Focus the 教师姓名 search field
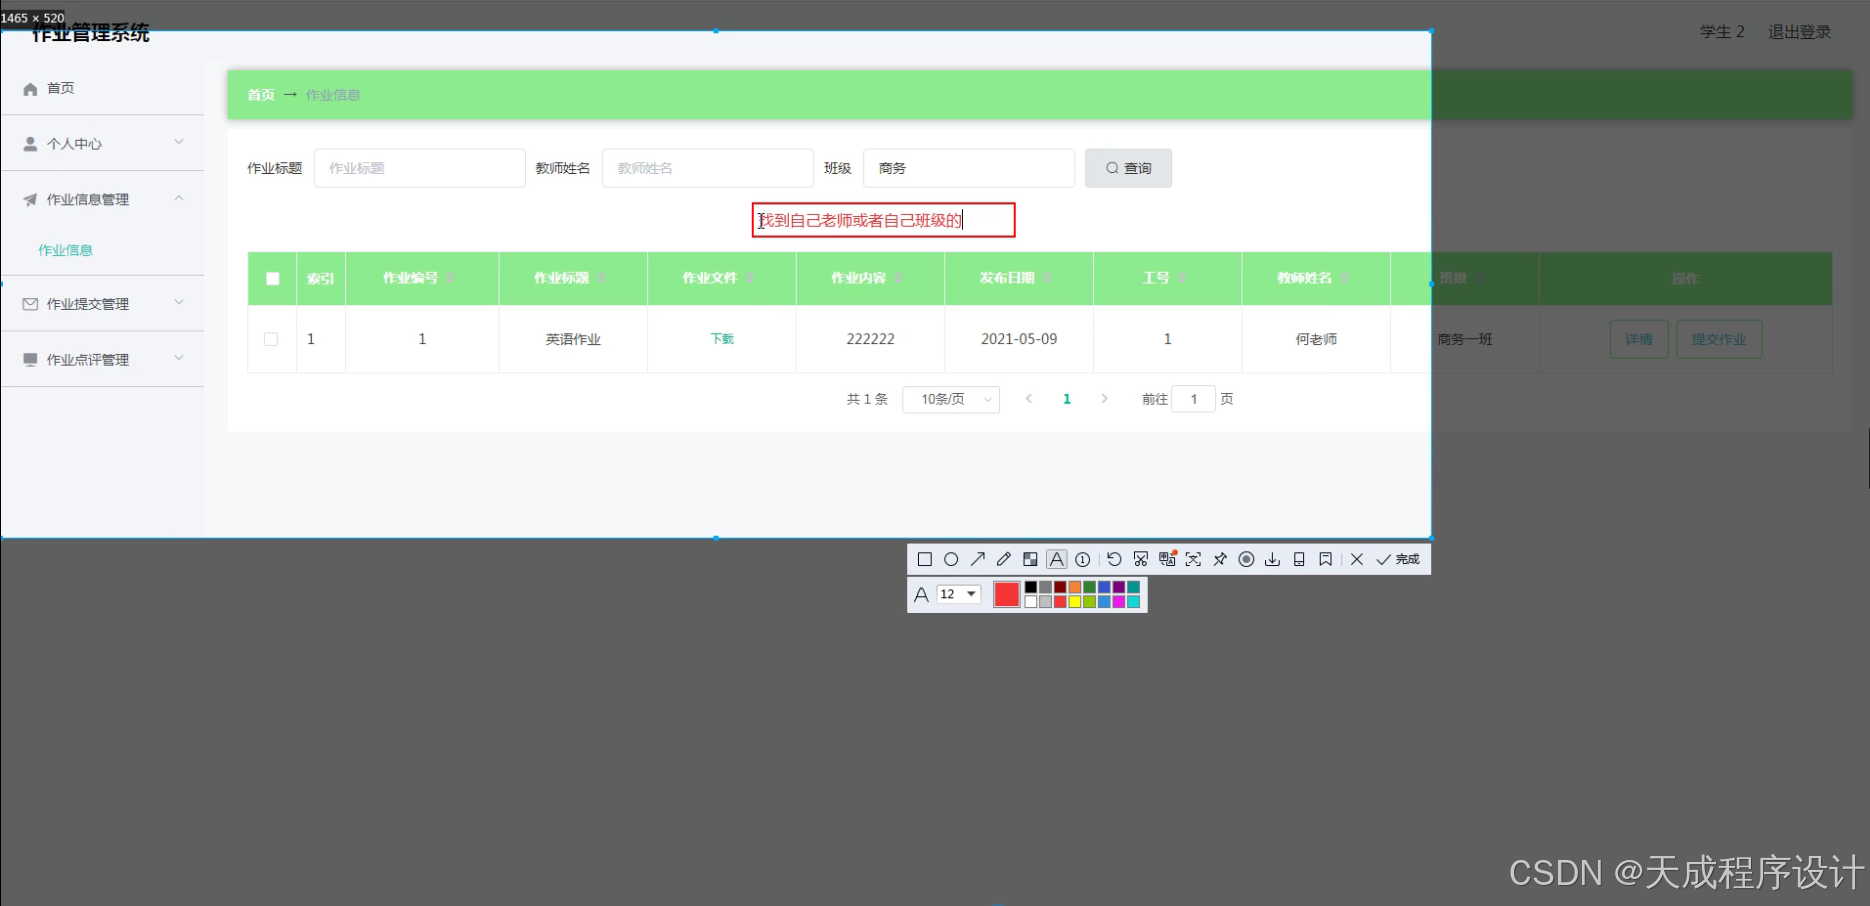 (x=708, y=168)
